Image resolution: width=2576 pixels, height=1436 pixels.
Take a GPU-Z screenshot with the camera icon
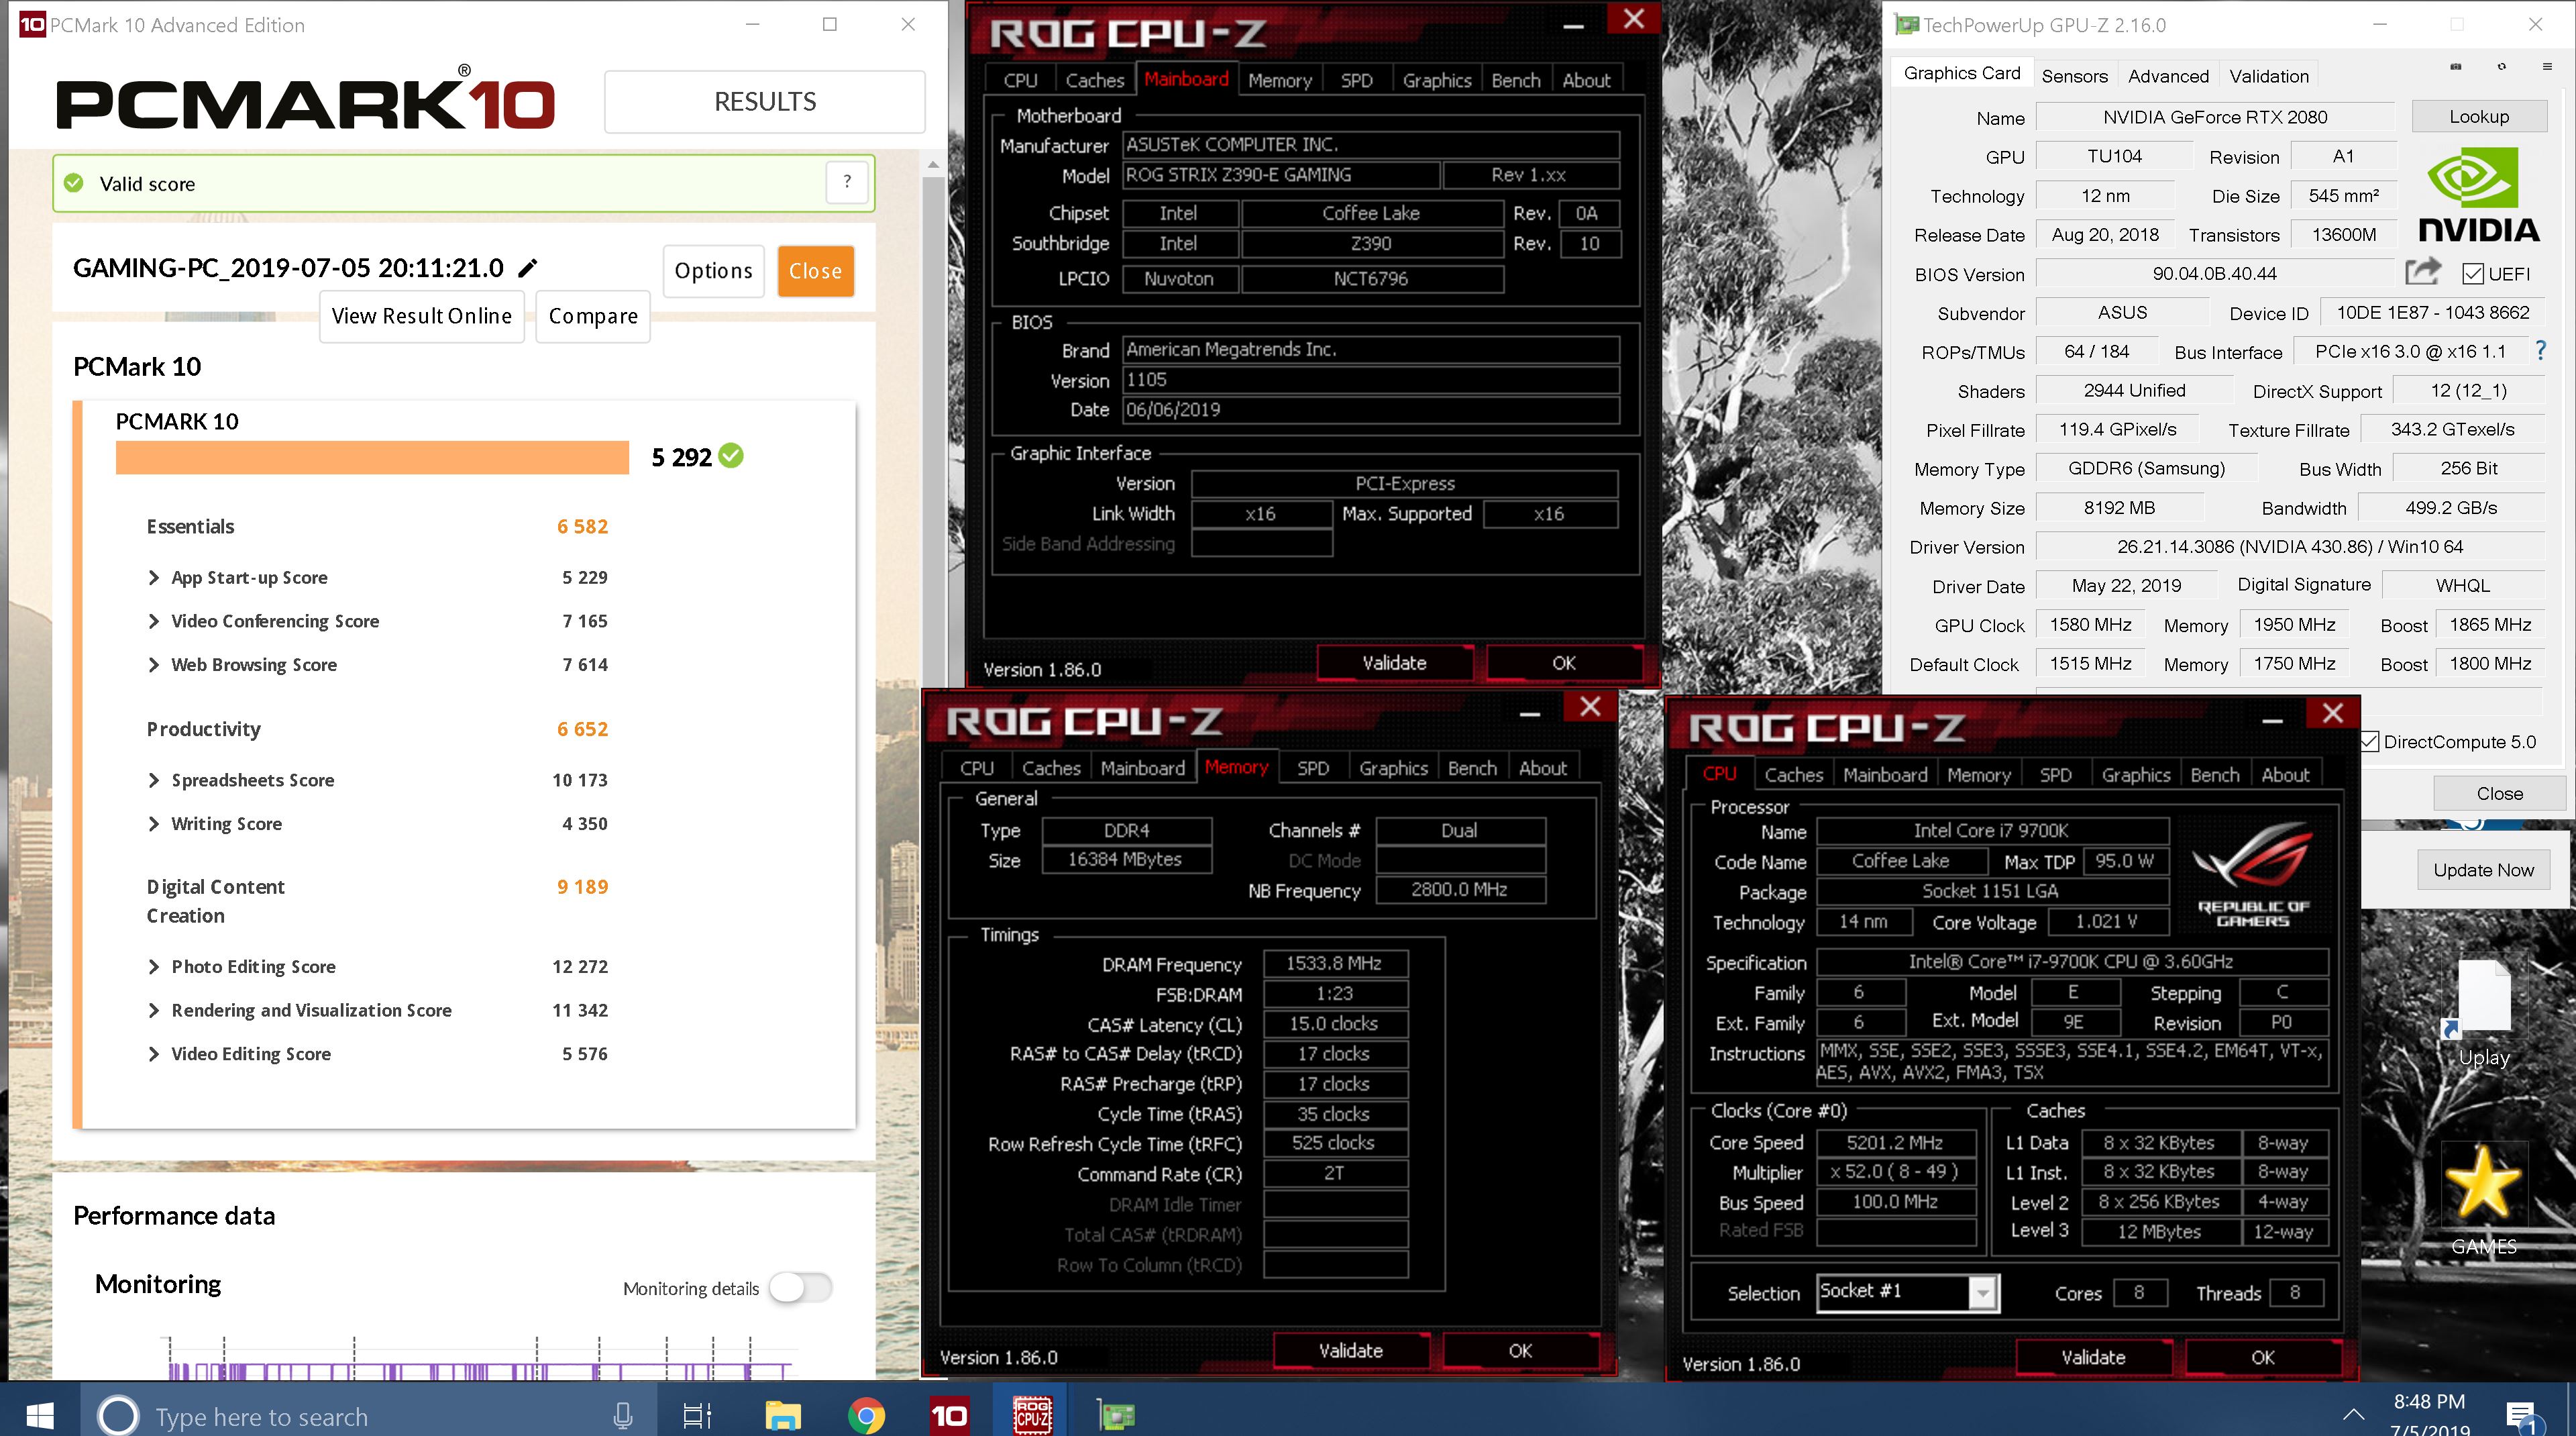click(x=2455, y=67)
